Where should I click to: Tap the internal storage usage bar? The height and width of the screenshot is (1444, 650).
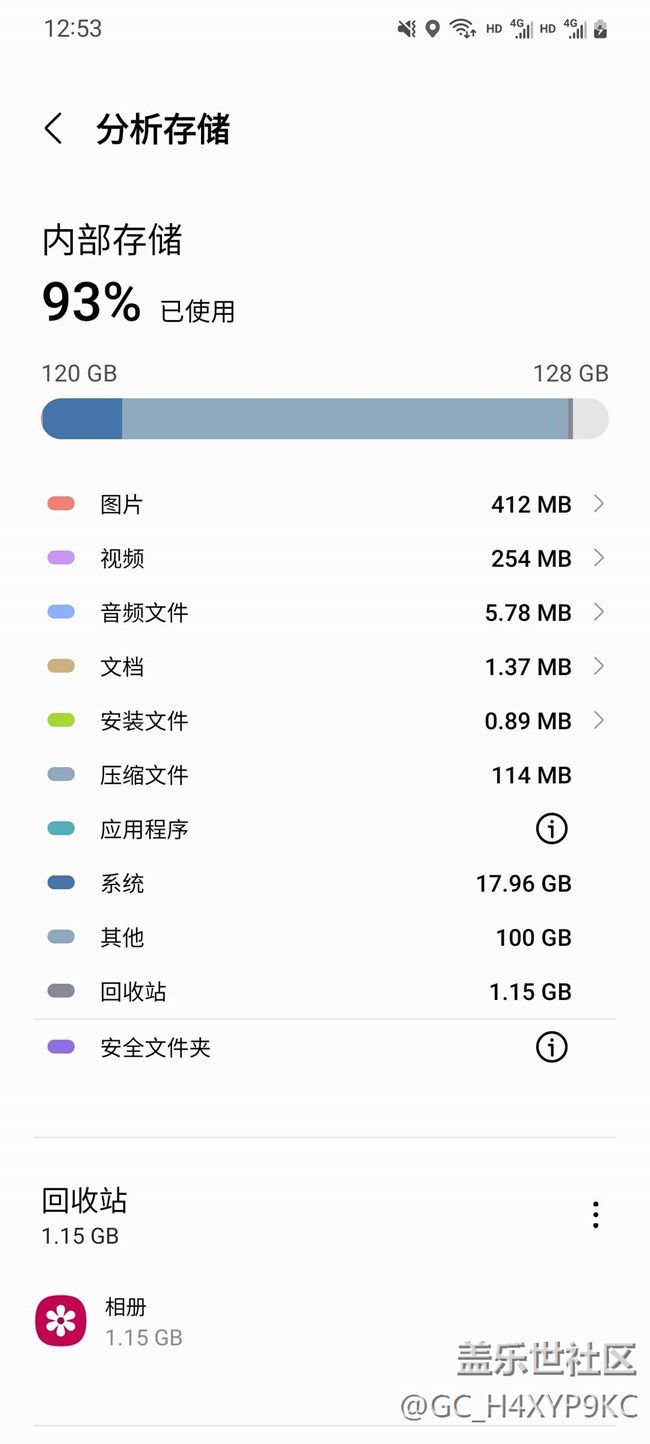point(324,419)
